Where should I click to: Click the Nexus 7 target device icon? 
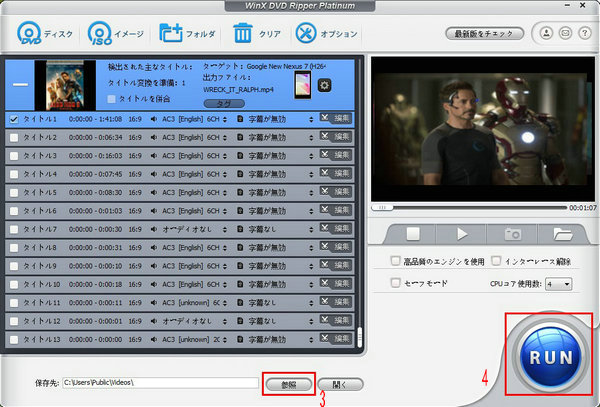click(302, 85)
